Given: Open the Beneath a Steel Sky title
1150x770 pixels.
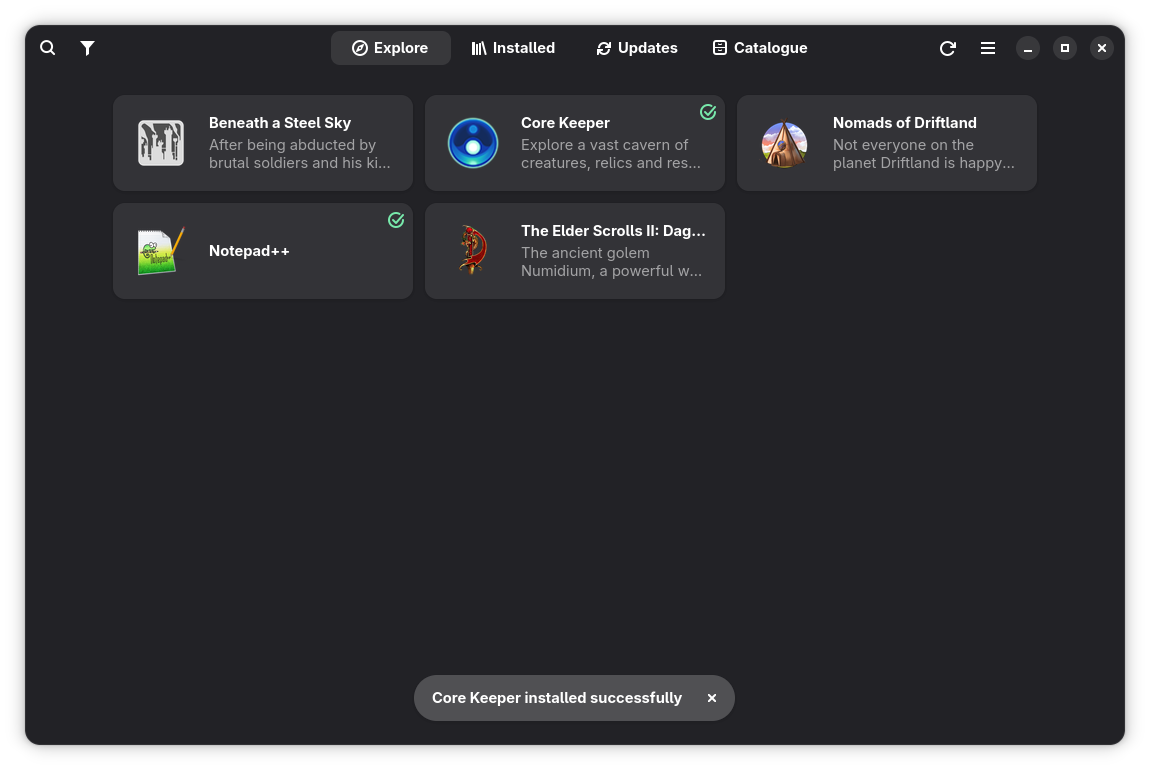Looking at the screenshot, I should tap(279, 122).
